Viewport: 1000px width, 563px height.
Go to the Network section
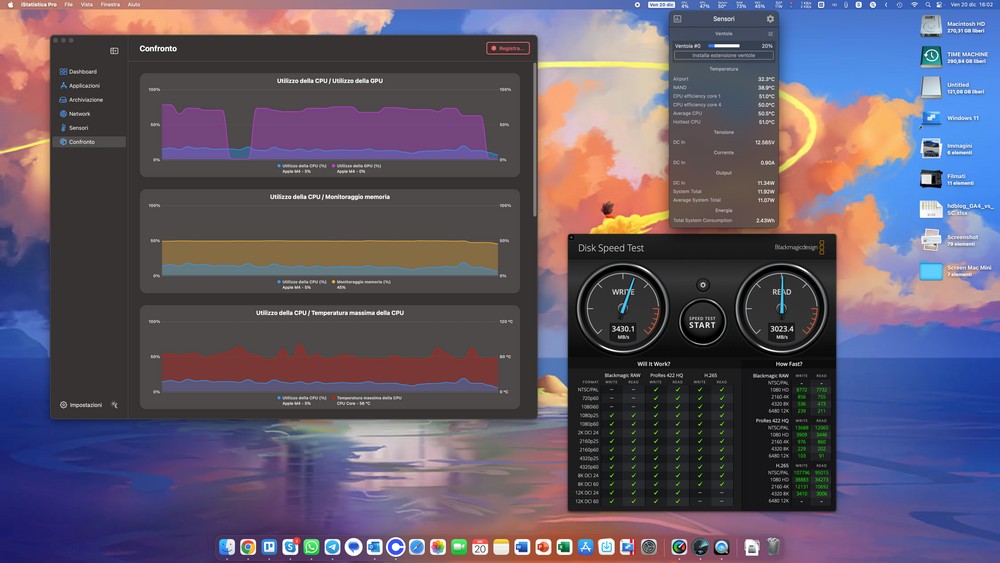(x=79, y=114)
